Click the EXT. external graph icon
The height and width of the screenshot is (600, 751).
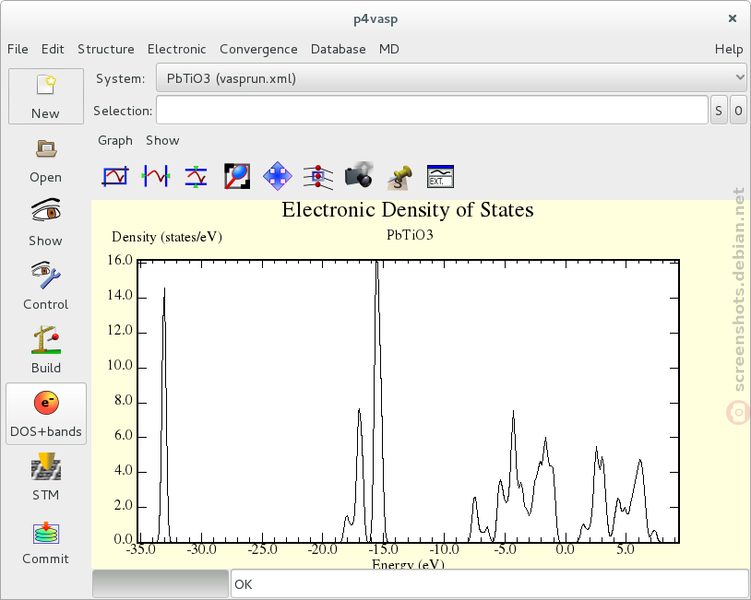(440, 176)
